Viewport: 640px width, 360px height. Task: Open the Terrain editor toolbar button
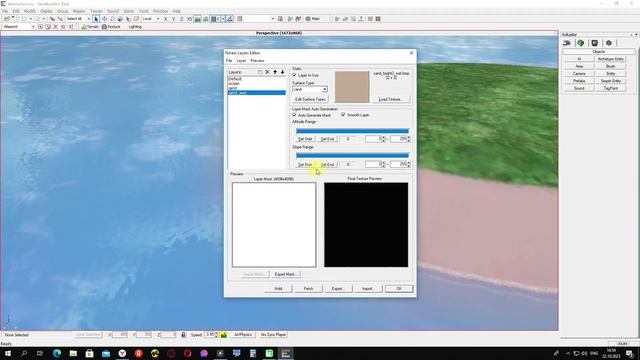90,27
